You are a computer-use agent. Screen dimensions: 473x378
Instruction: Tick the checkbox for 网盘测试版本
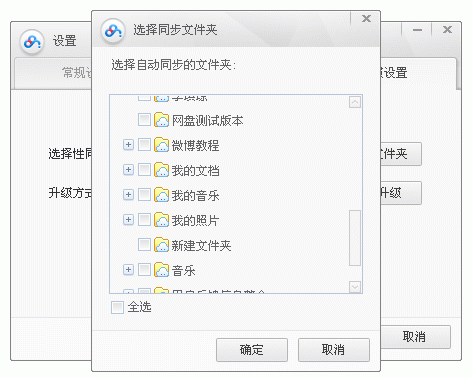coord(144,119)
